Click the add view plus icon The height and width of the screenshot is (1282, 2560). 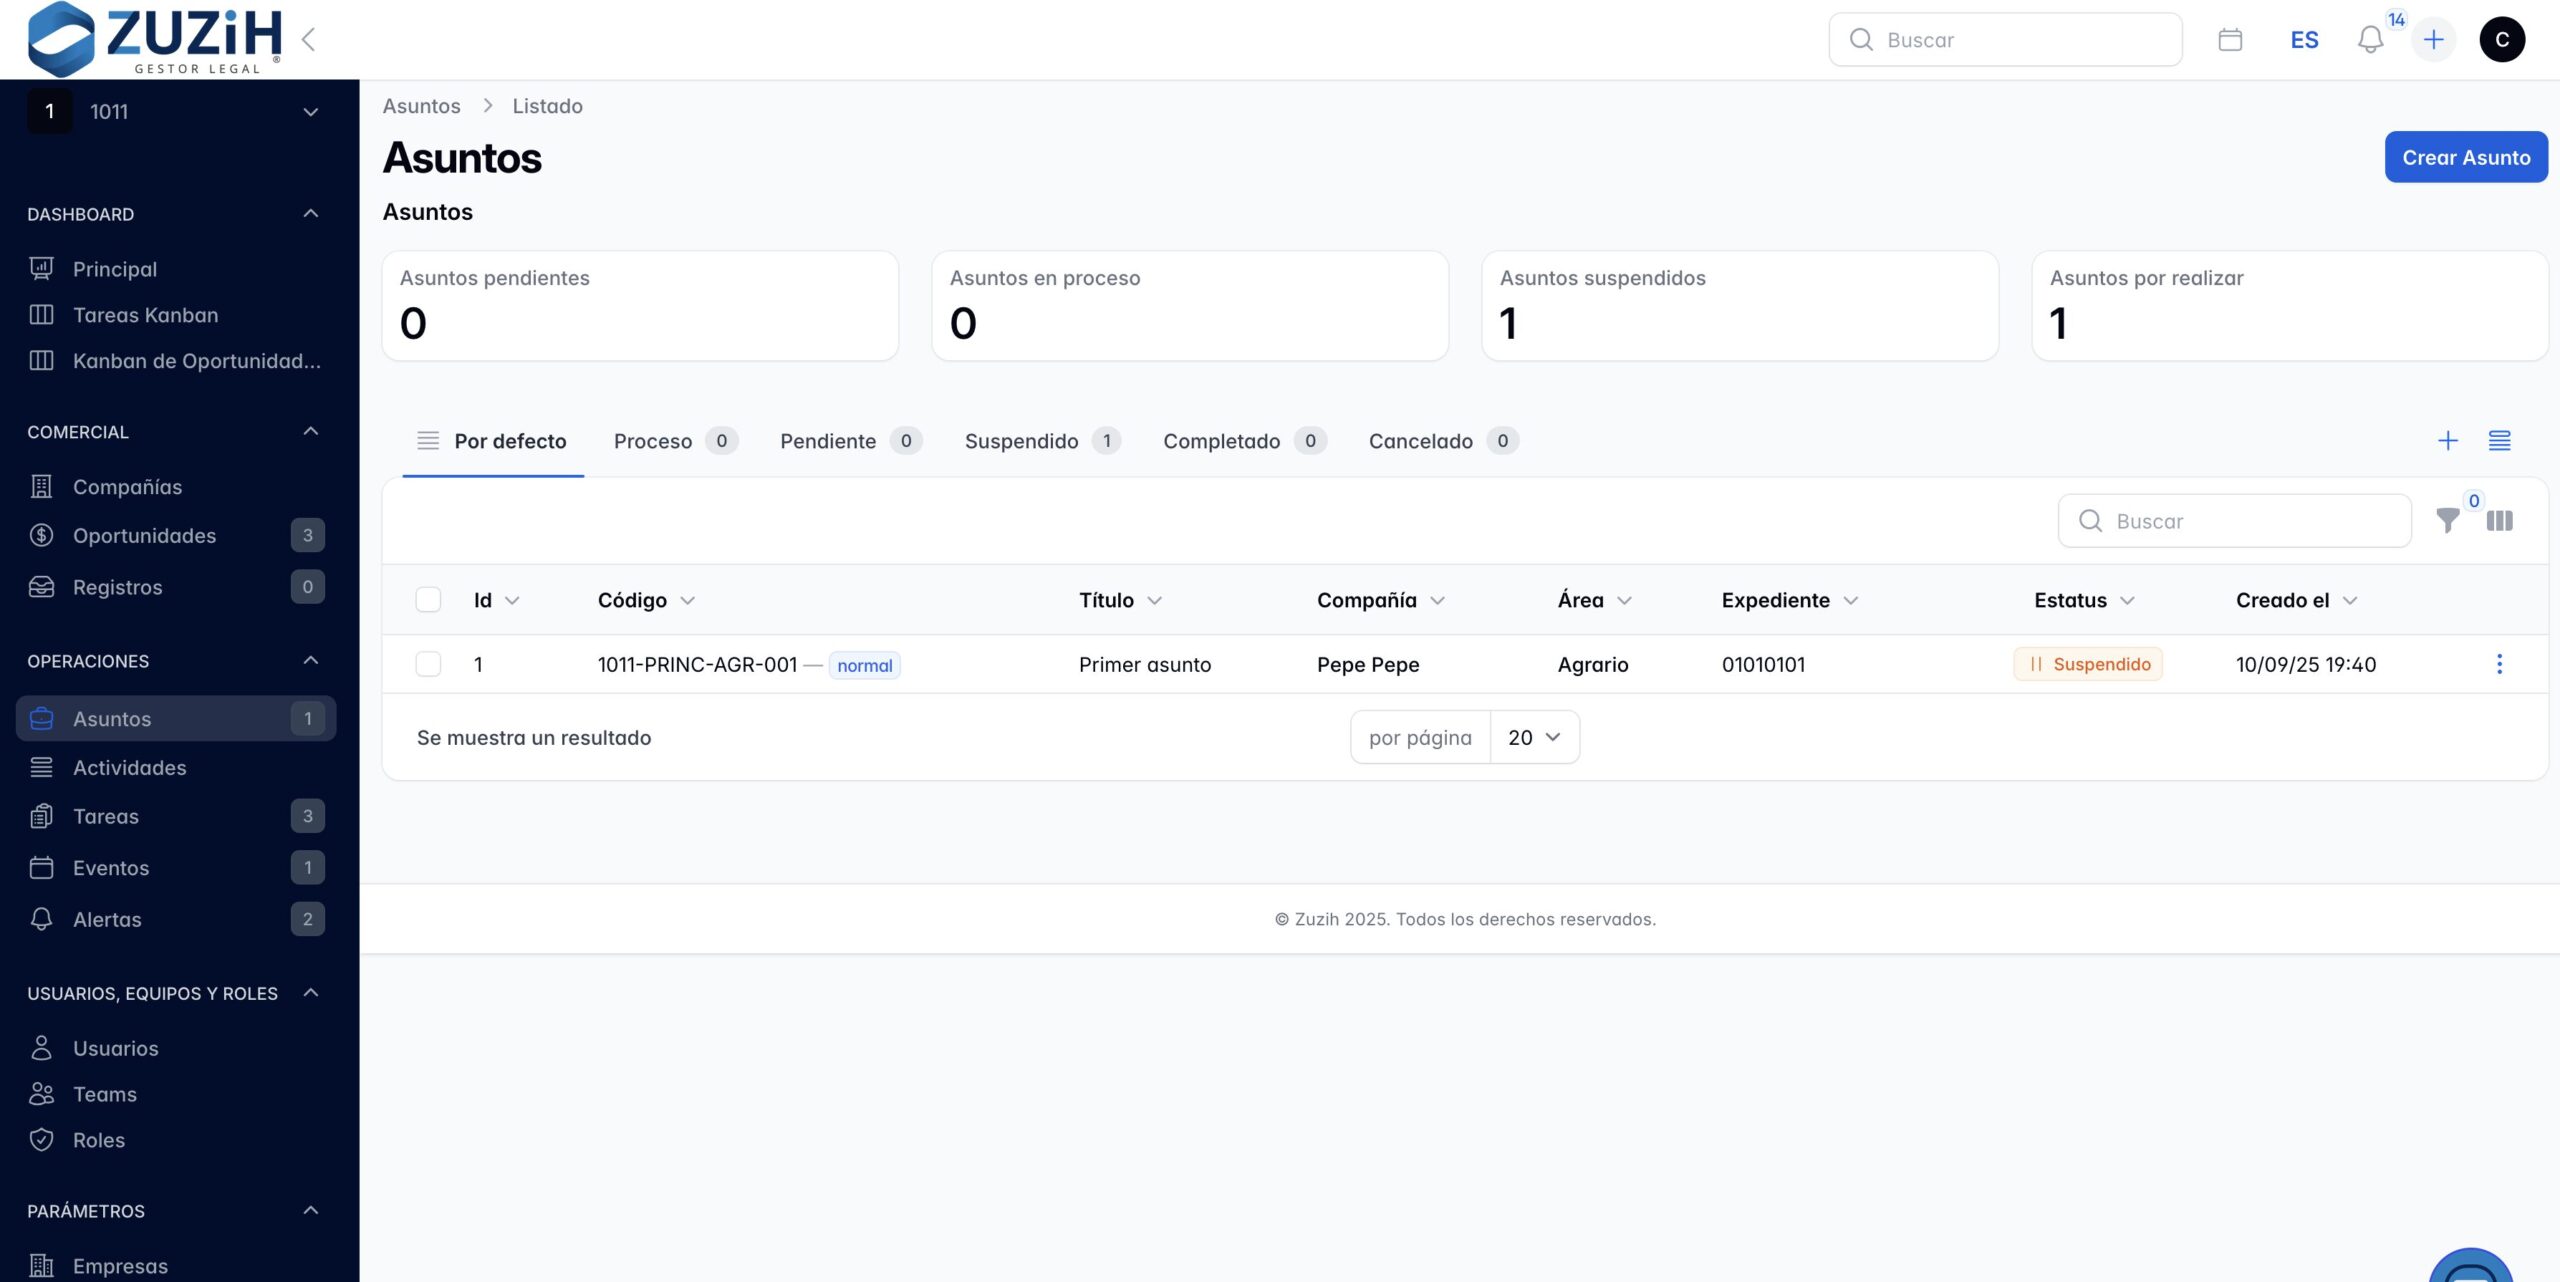coord(2447,441)
